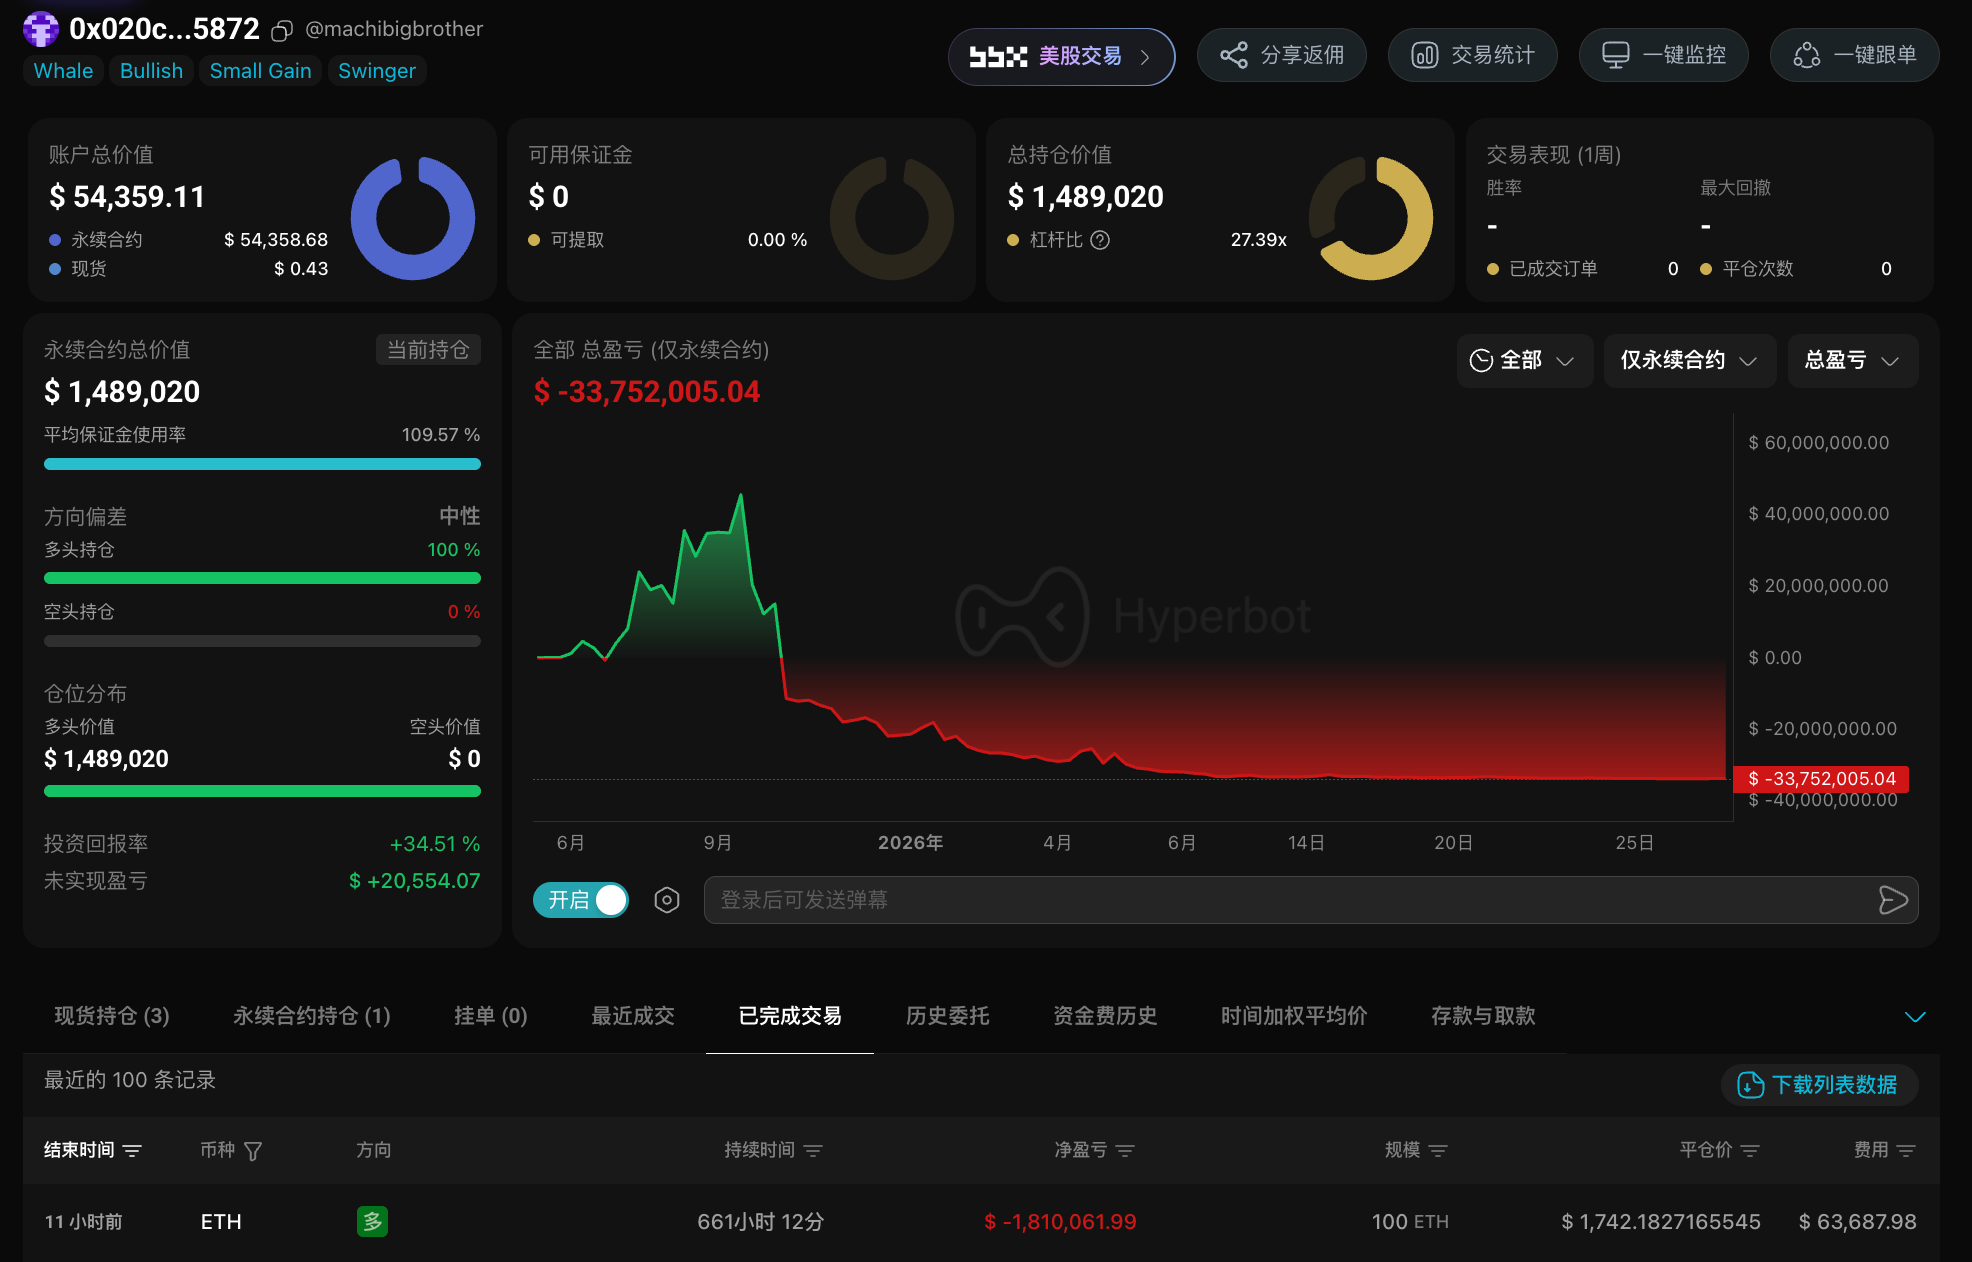Click the 一键跟单 button
The image size is (1972, 1262).
[1855, 55]
